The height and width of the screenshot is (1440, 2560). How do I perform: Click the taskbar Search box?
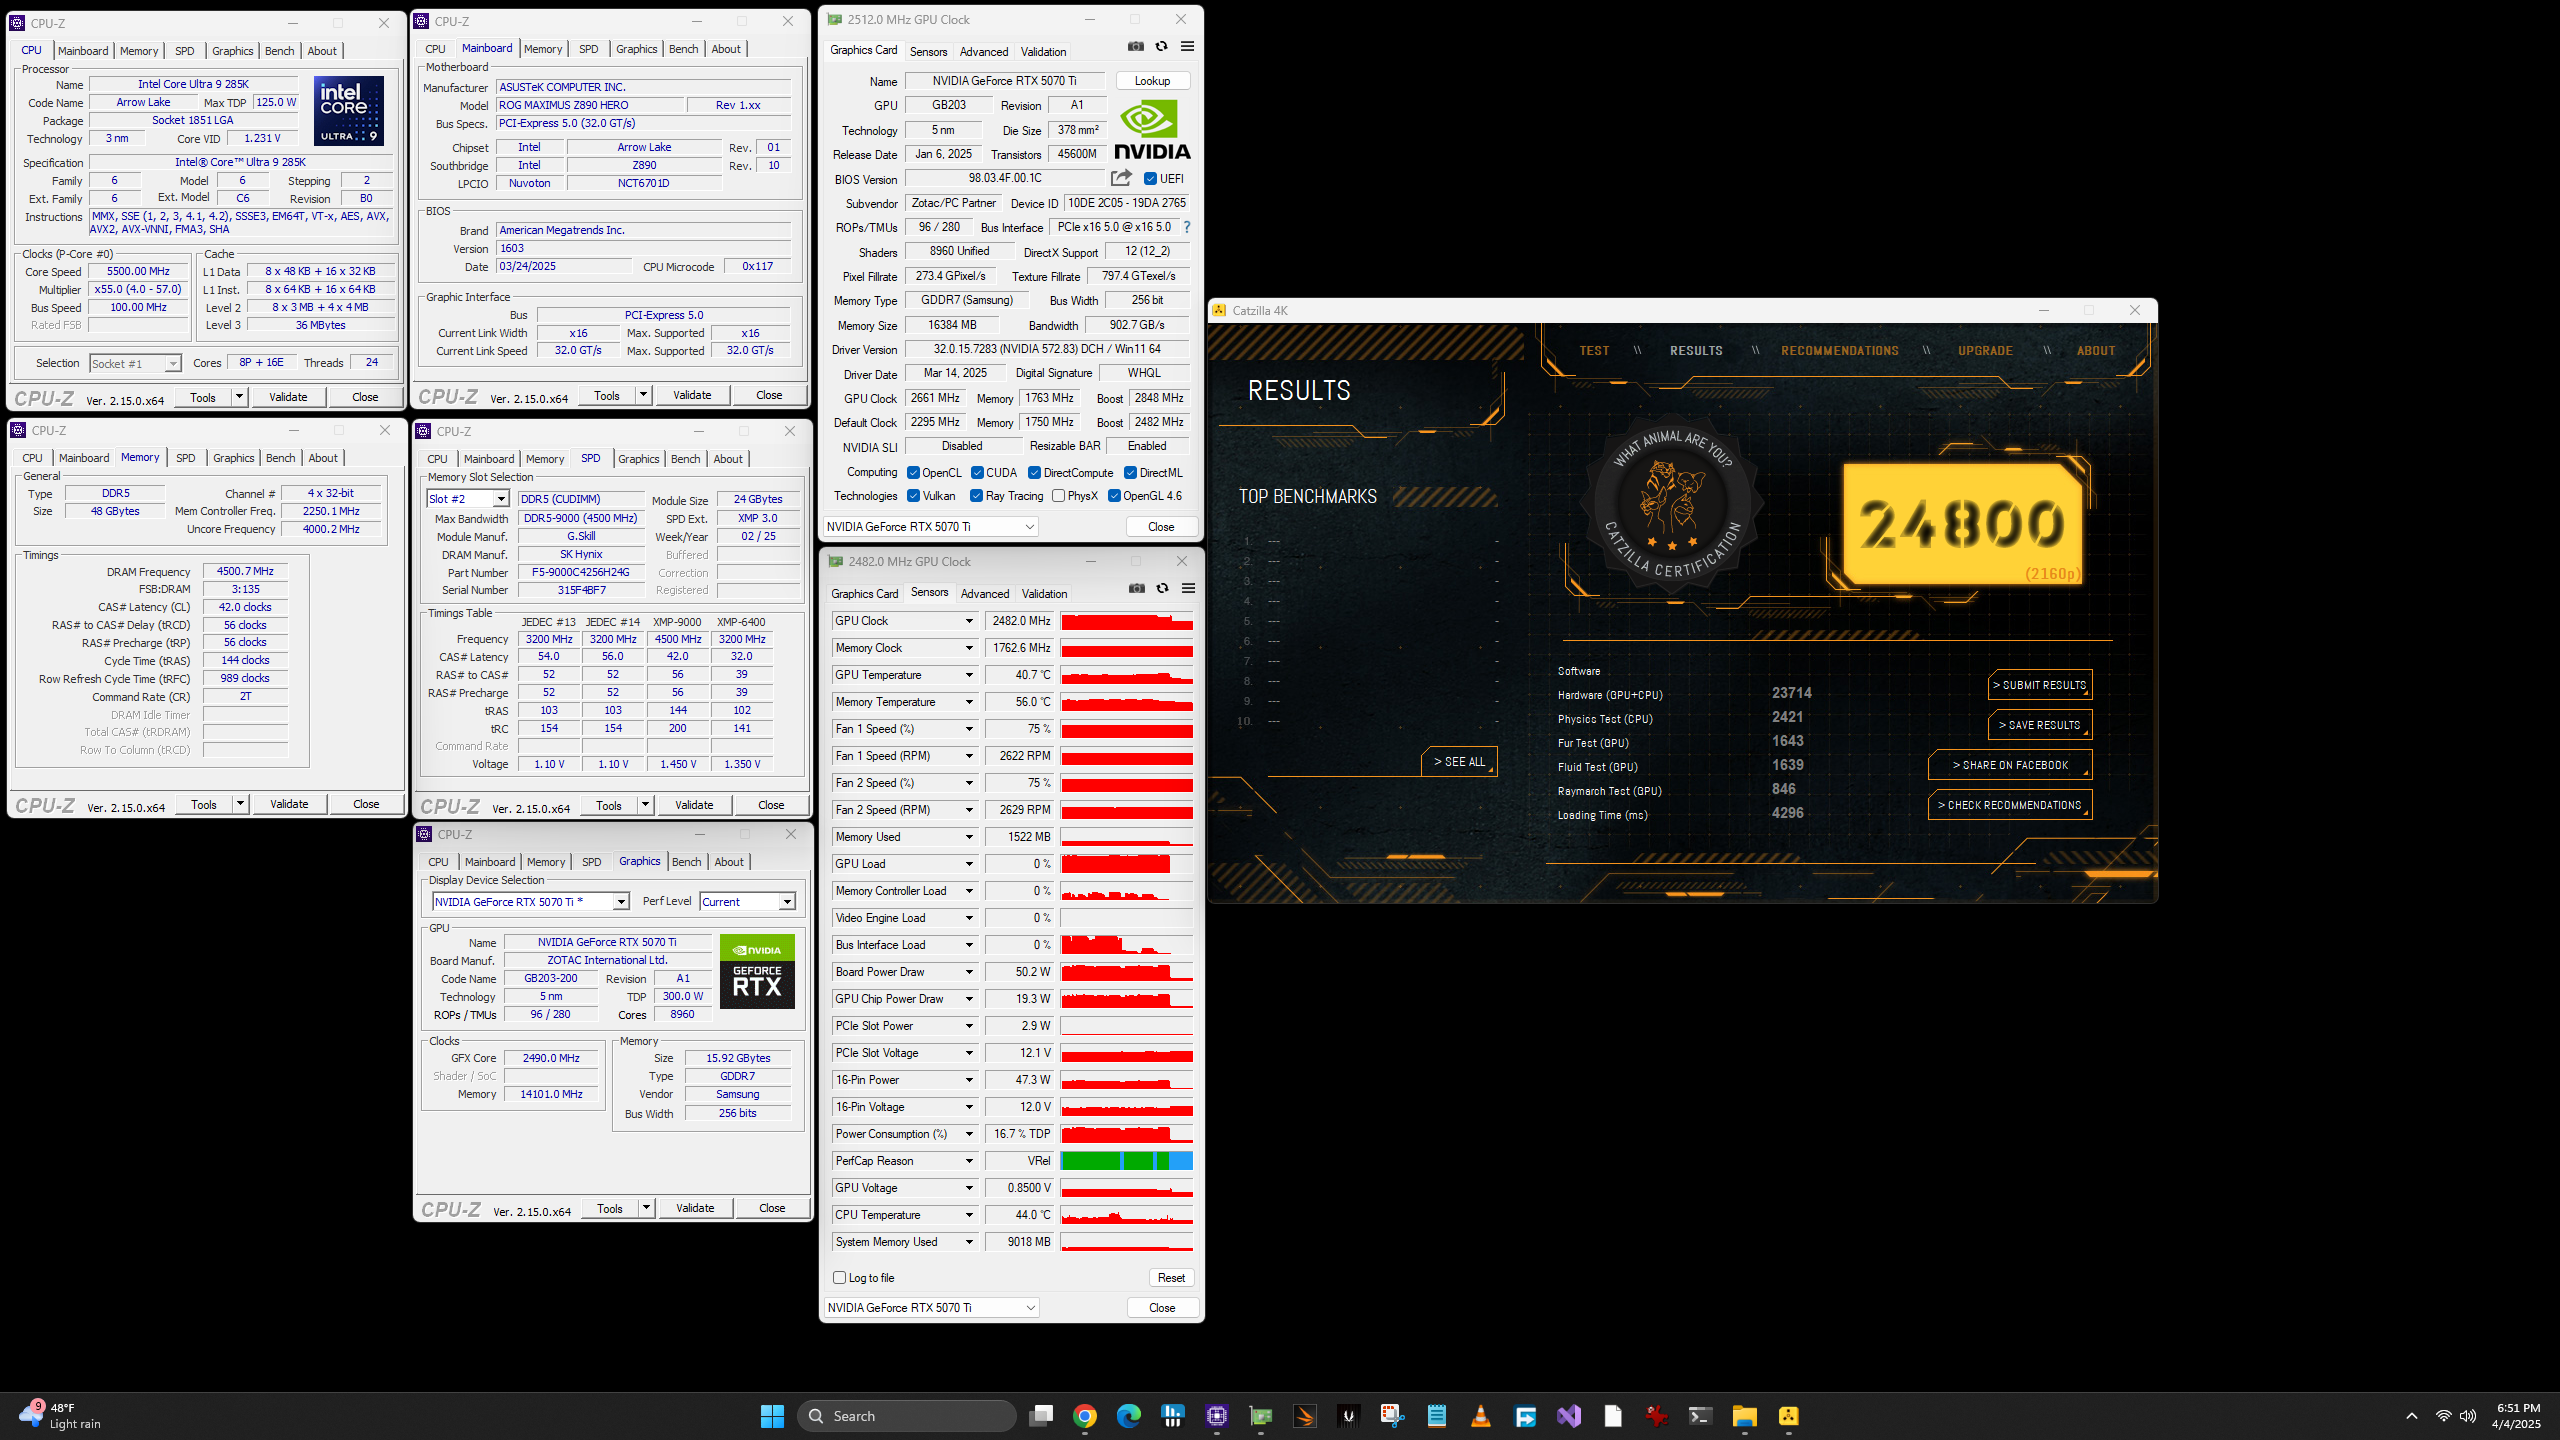[908, 1416]
